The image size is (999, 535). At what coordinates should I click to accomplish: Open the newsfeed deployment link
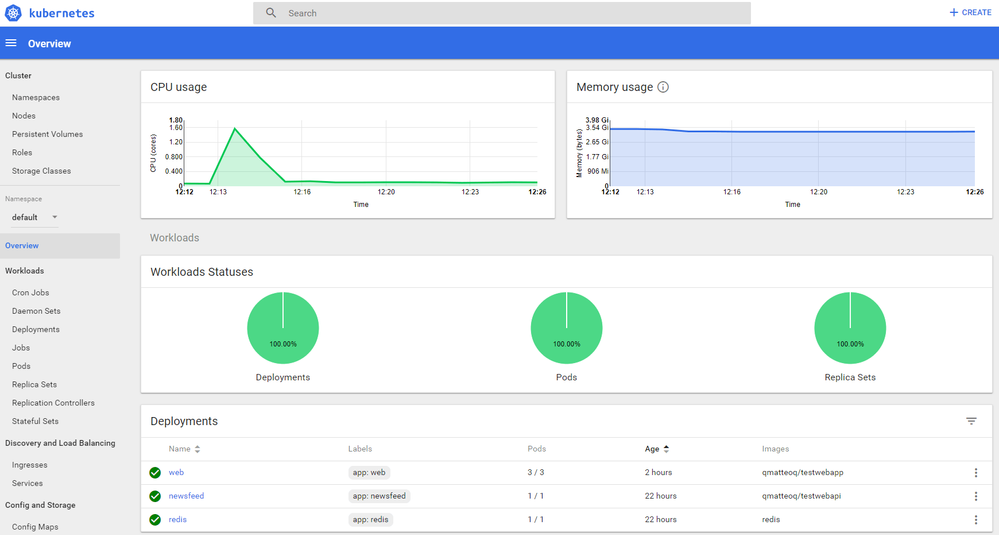(186, 496)
